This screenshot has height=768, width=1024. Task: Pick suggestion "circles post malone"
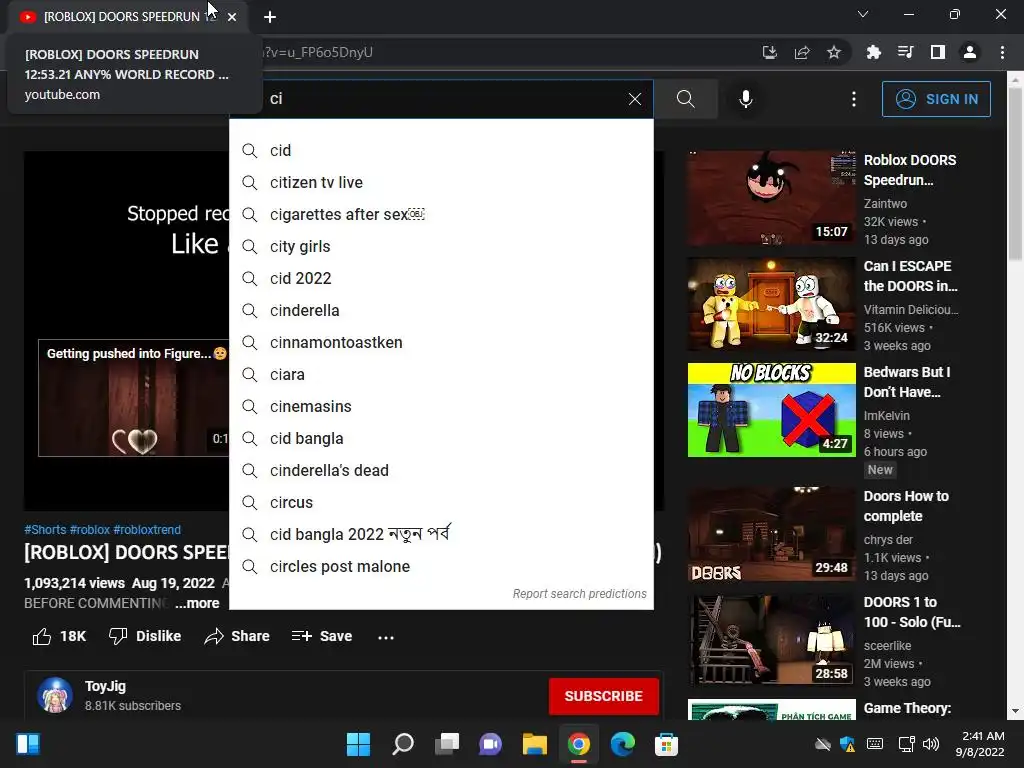tap(441, 567)
